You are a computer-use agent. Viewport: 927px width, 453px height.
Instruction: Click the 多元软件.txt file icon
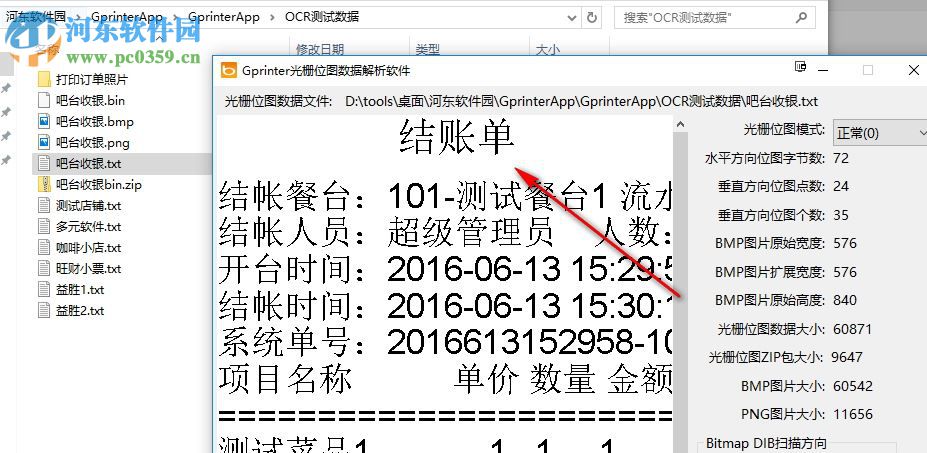click(x=44, y=226)
